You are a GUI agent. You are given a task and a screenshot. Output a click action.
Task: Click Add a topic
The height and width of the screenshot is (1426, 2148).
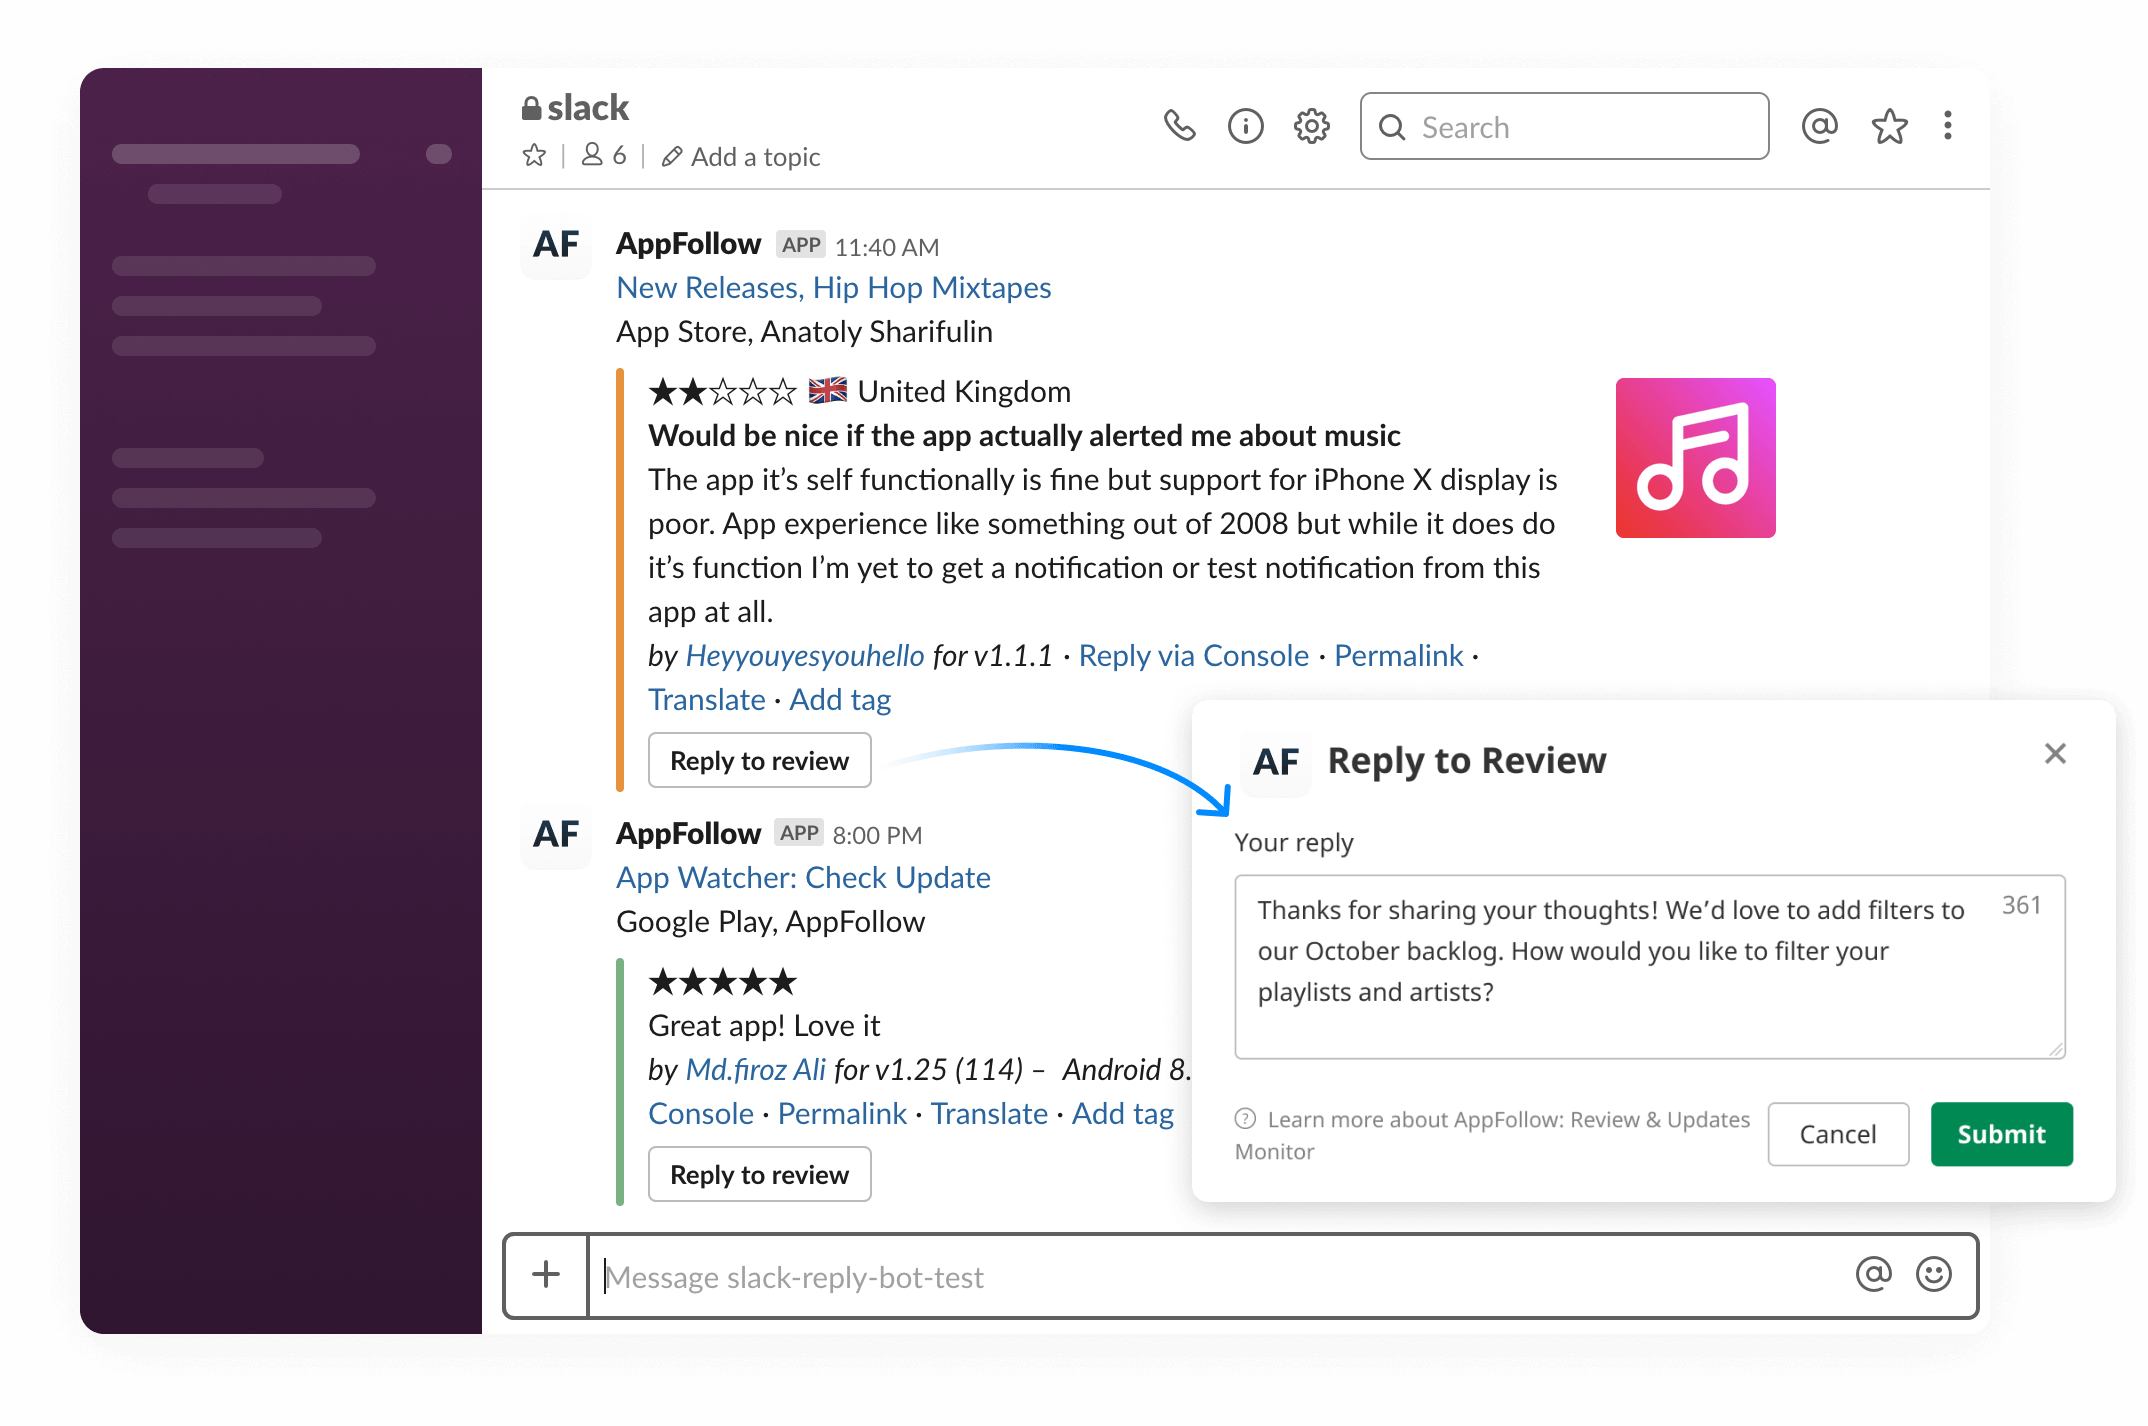pos(741,157)
